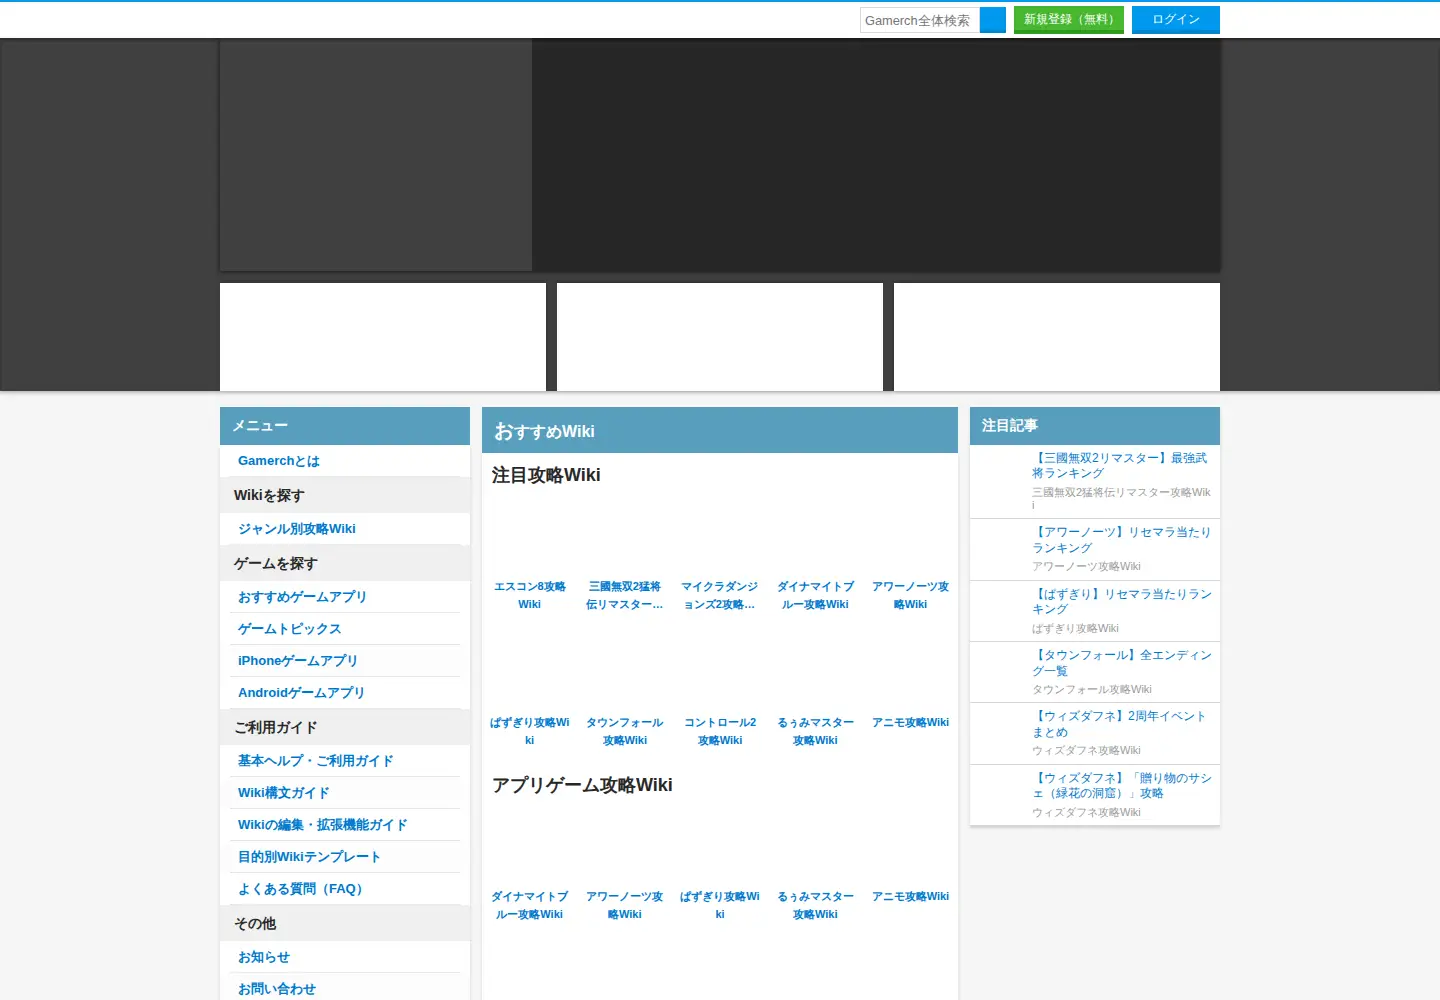
Task: Click the blue search button beside Gamerch全体検索
Action: click(x=993, y=20)
